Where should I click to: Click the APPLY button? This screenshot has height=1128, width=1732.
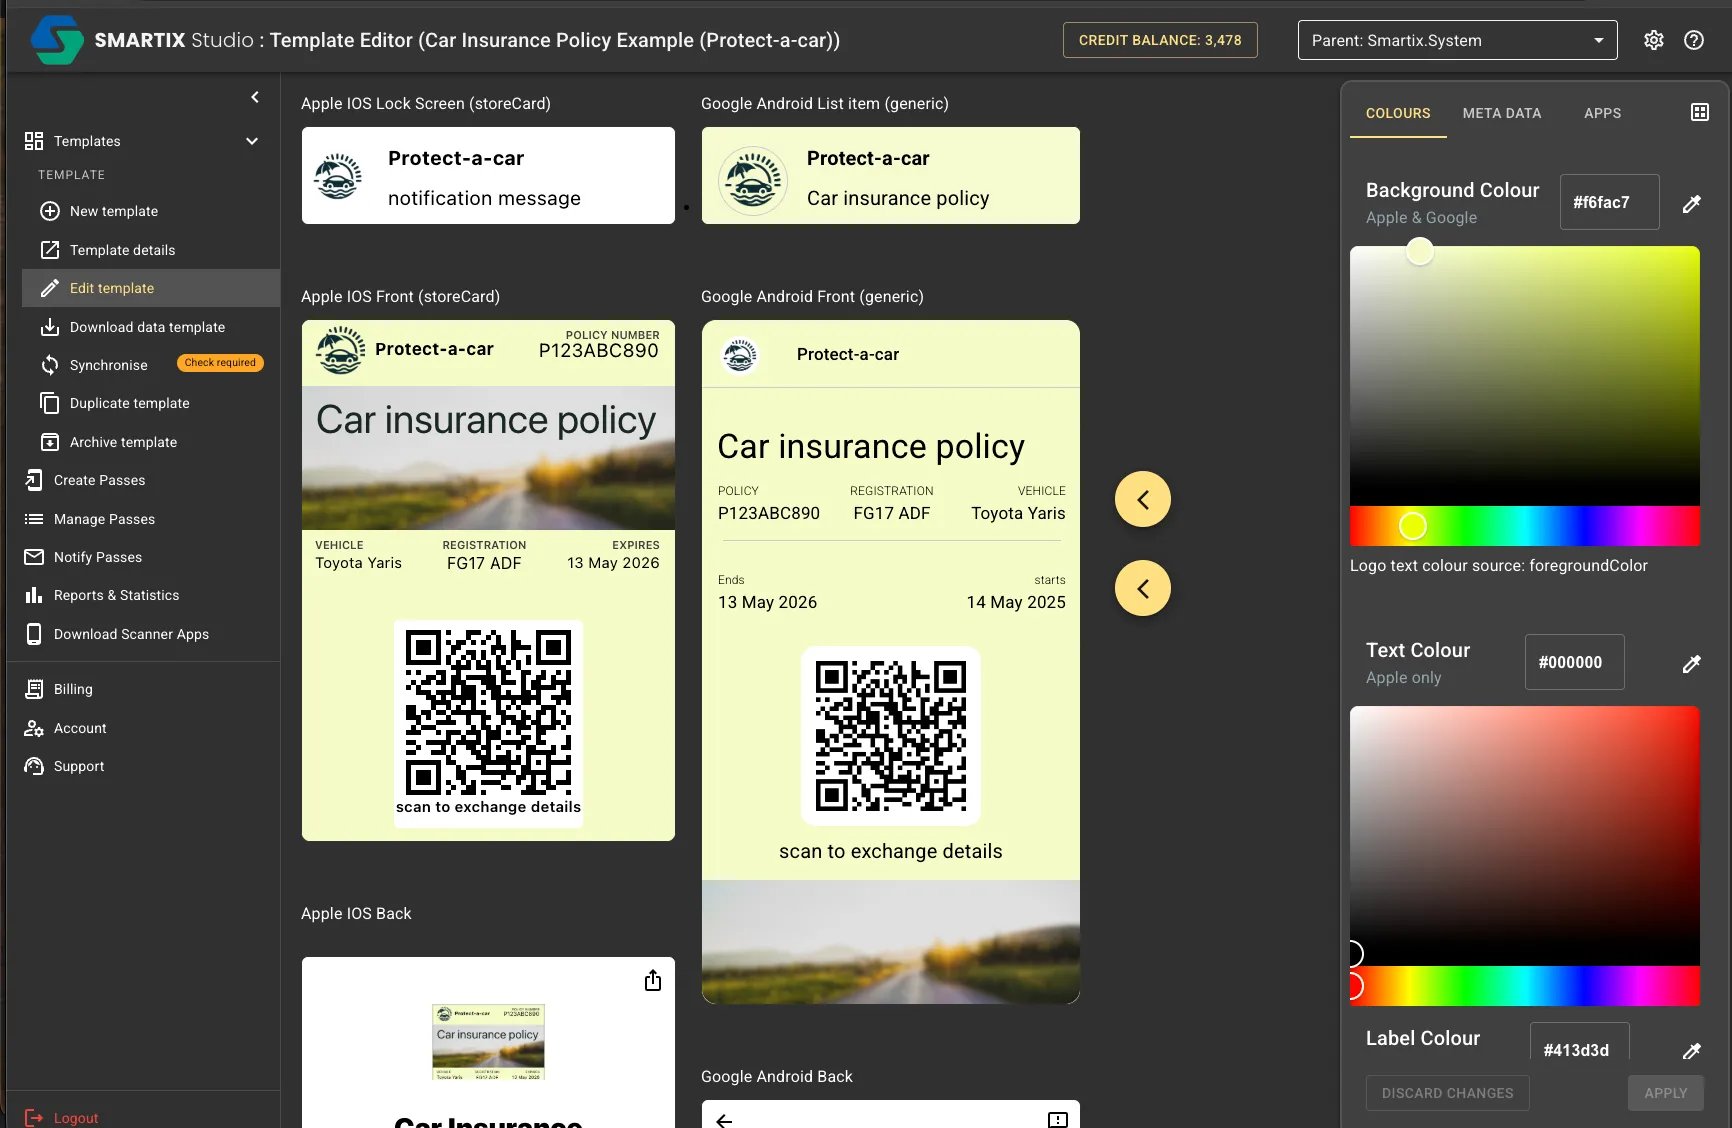[x=1666, y=1093]
